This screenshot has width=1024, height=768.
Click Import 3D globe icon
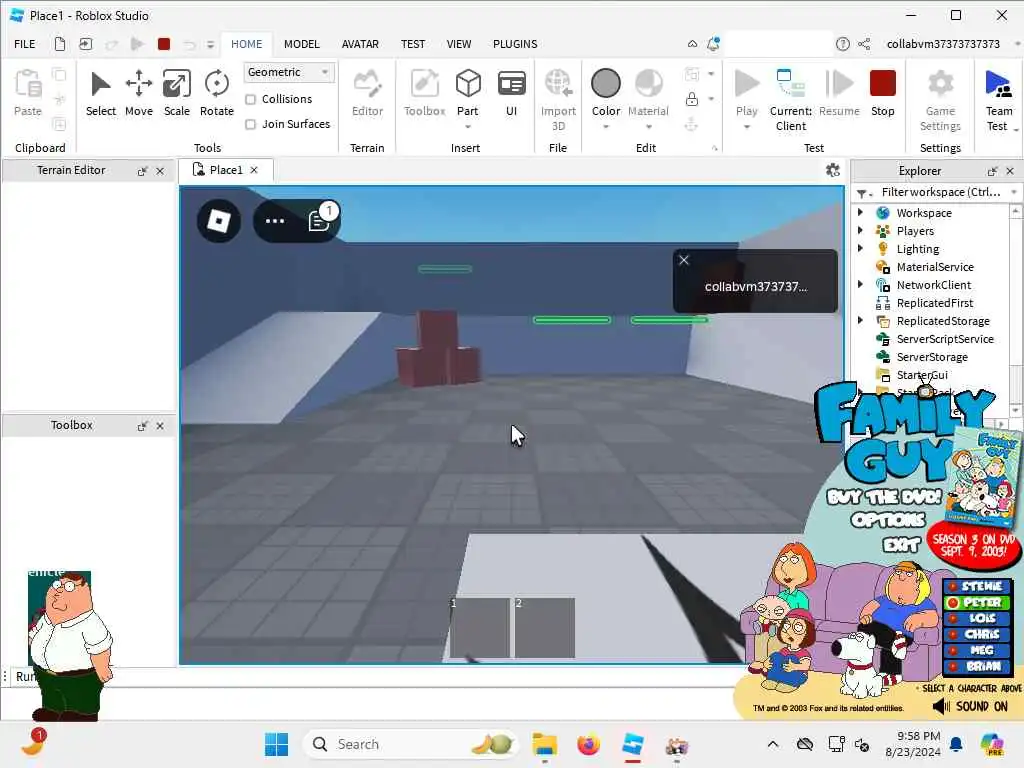point(558,84)
